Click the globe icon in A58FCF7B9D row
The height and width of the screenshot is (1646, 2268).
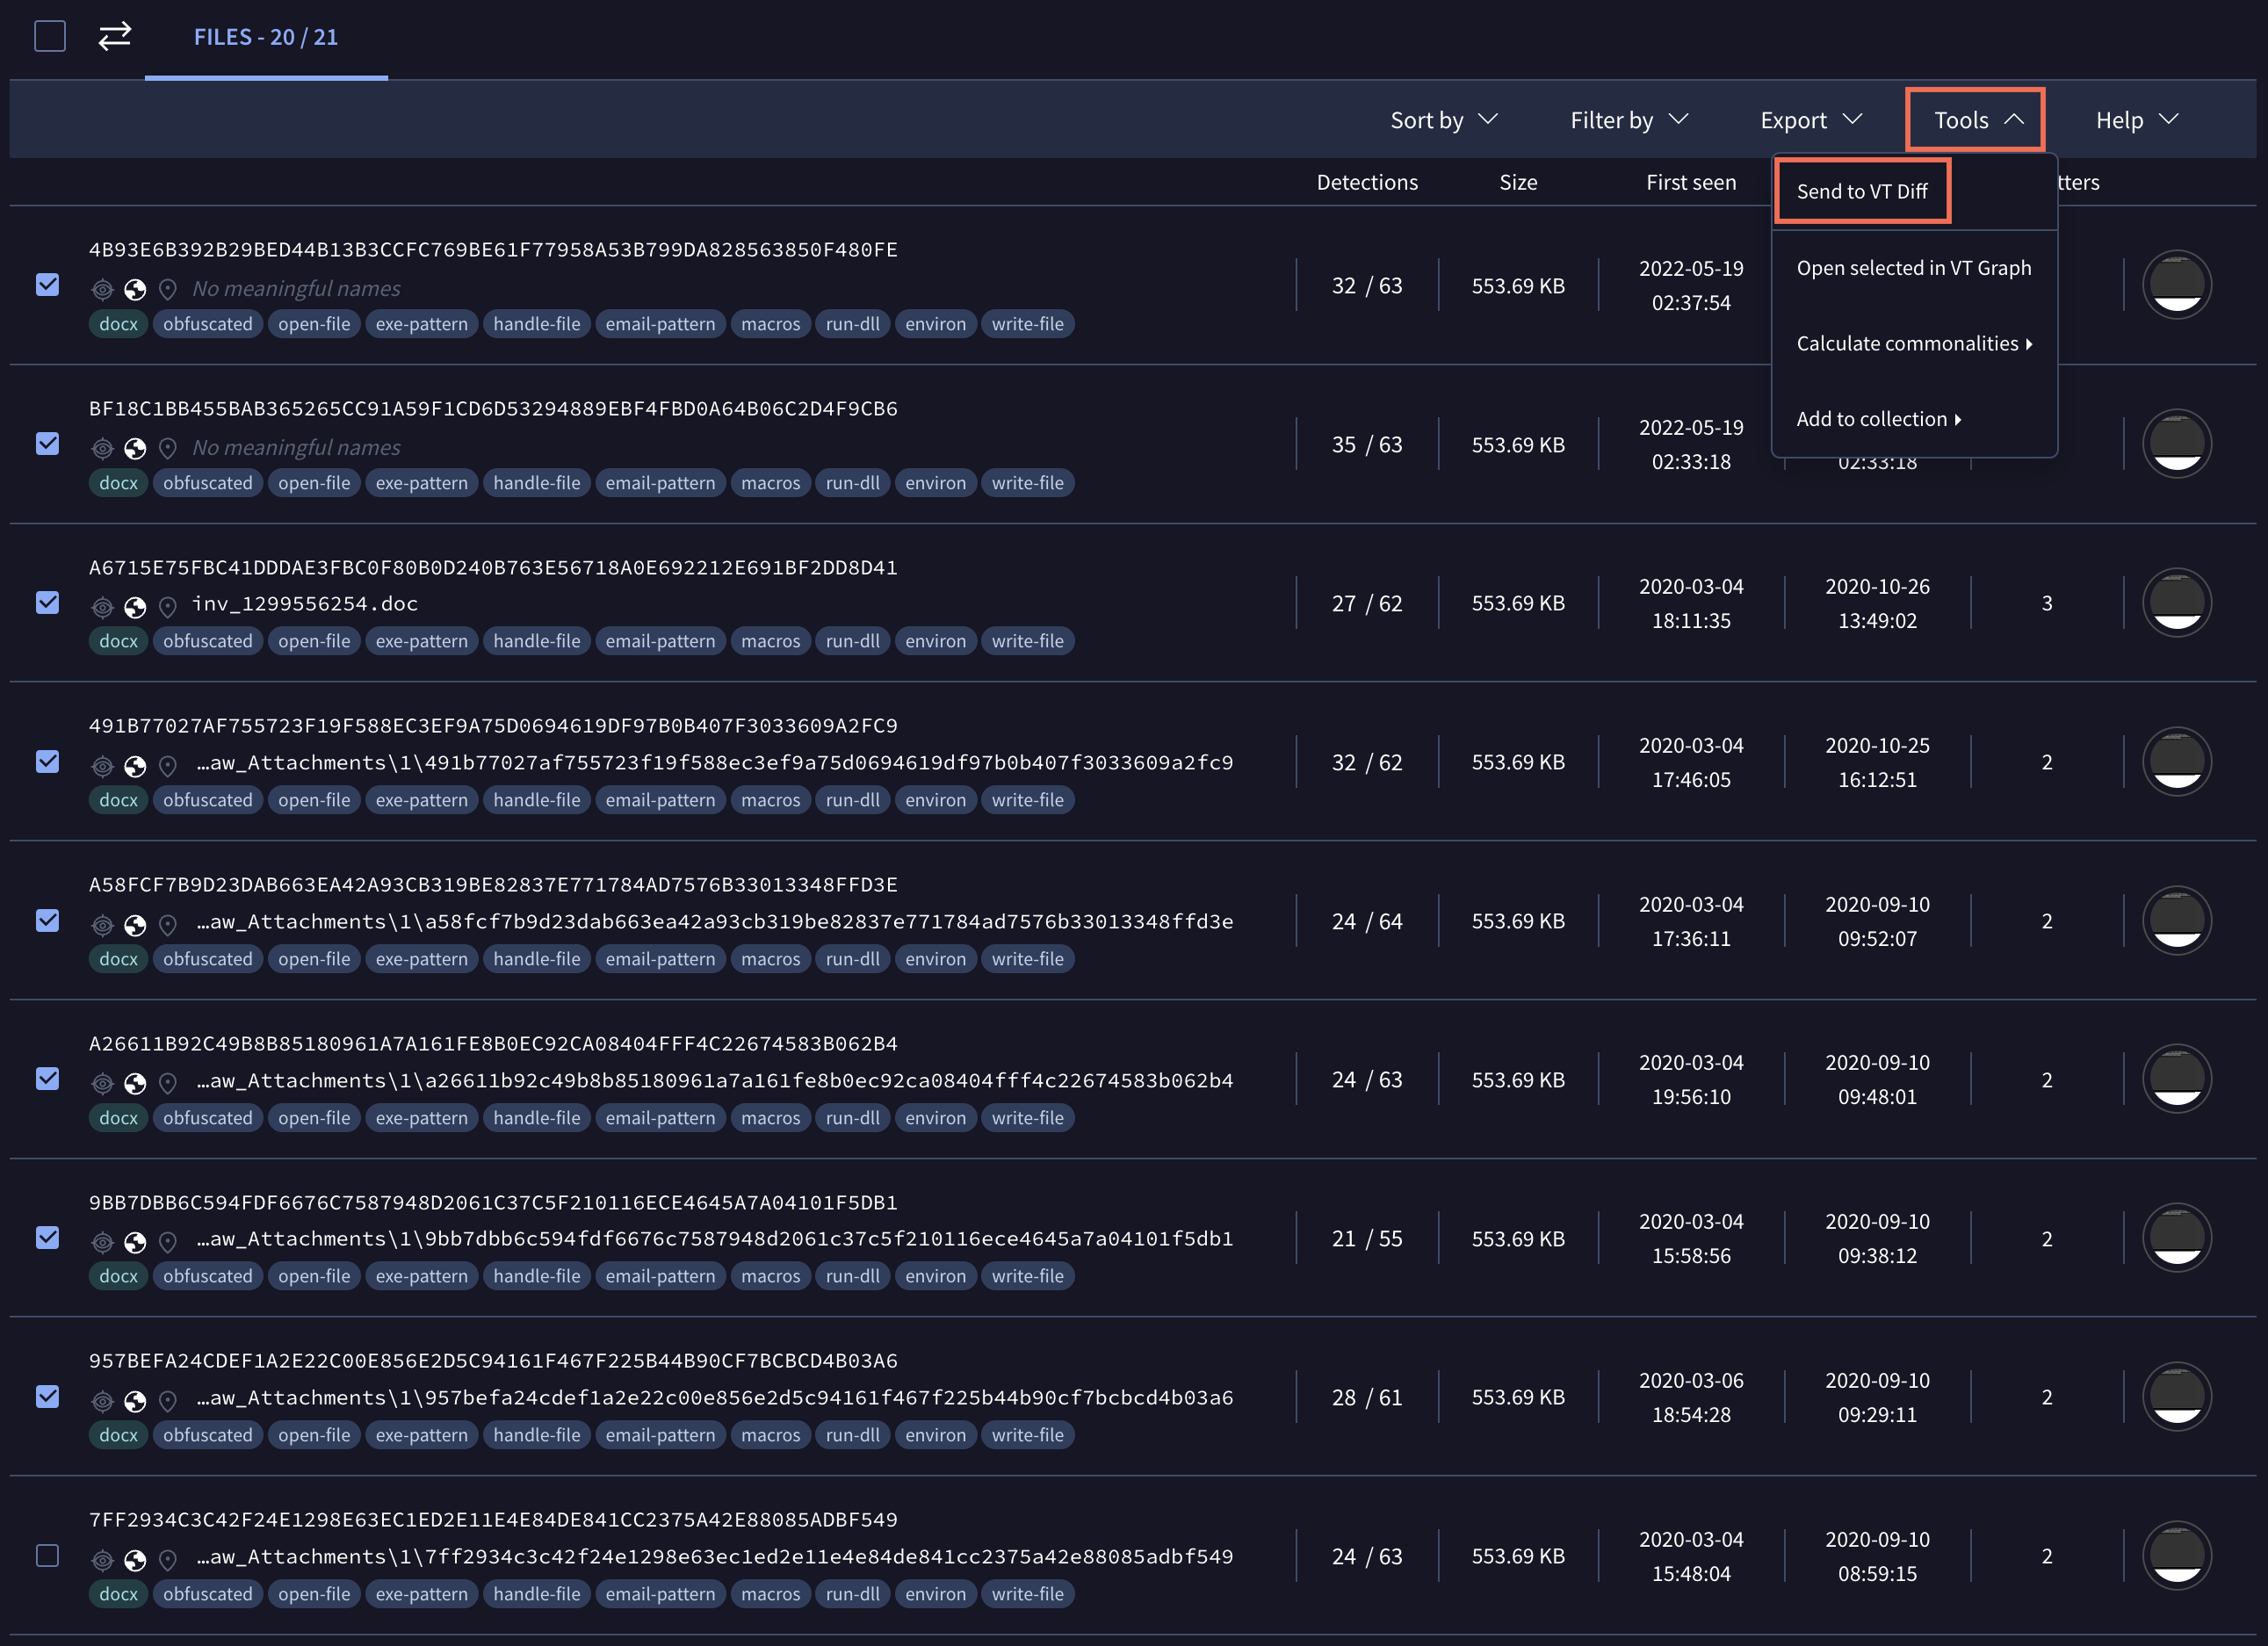click(135, 925)
